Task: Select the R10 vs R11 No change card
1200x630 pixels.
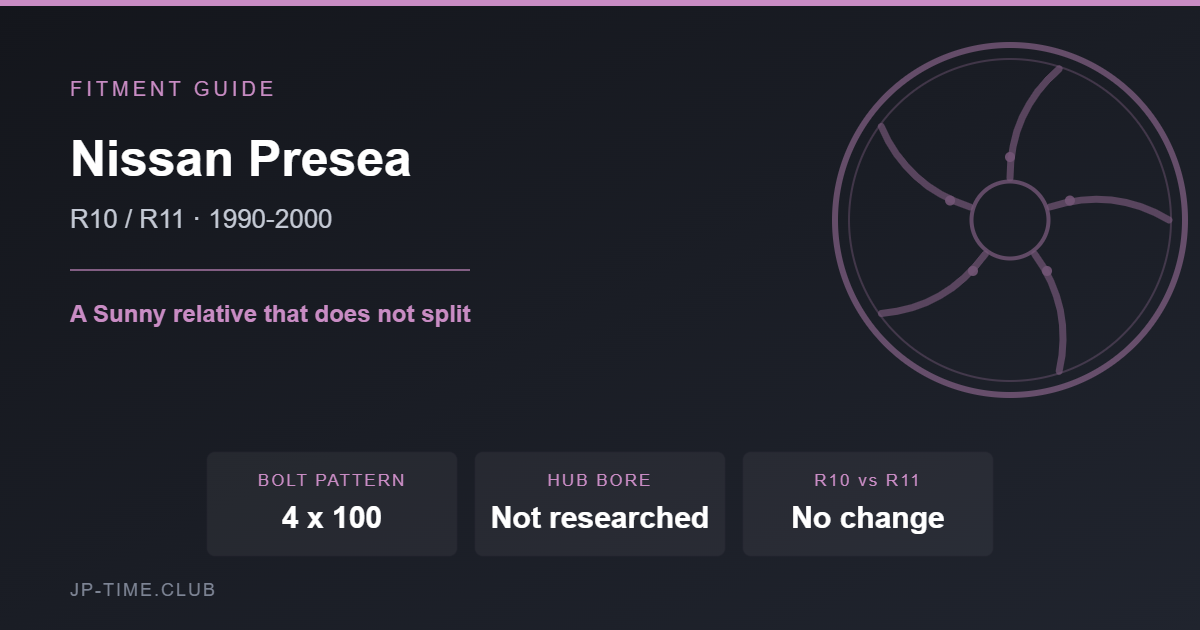Action: (x=868, y=504)
